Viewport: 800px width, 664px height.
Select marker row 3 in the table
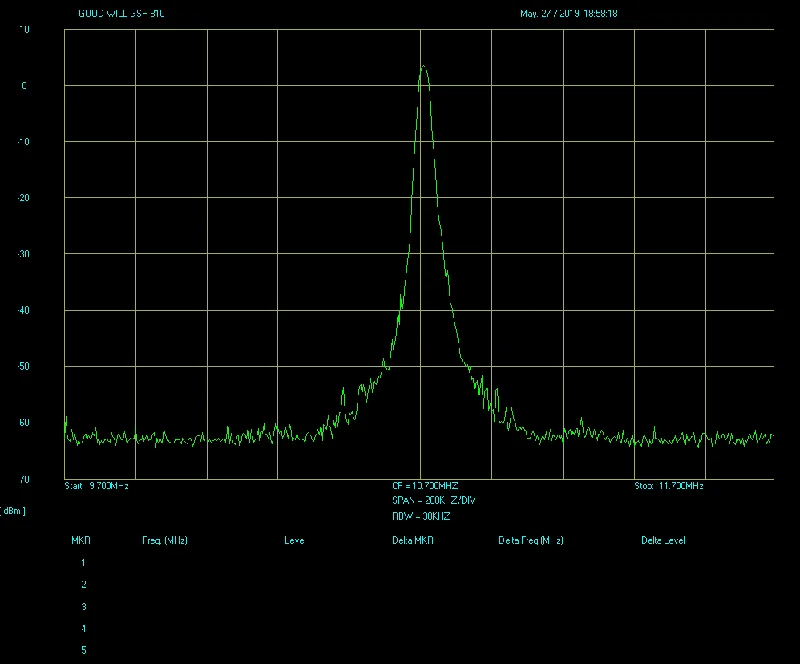pyautogui.click(x=84, y=607)
